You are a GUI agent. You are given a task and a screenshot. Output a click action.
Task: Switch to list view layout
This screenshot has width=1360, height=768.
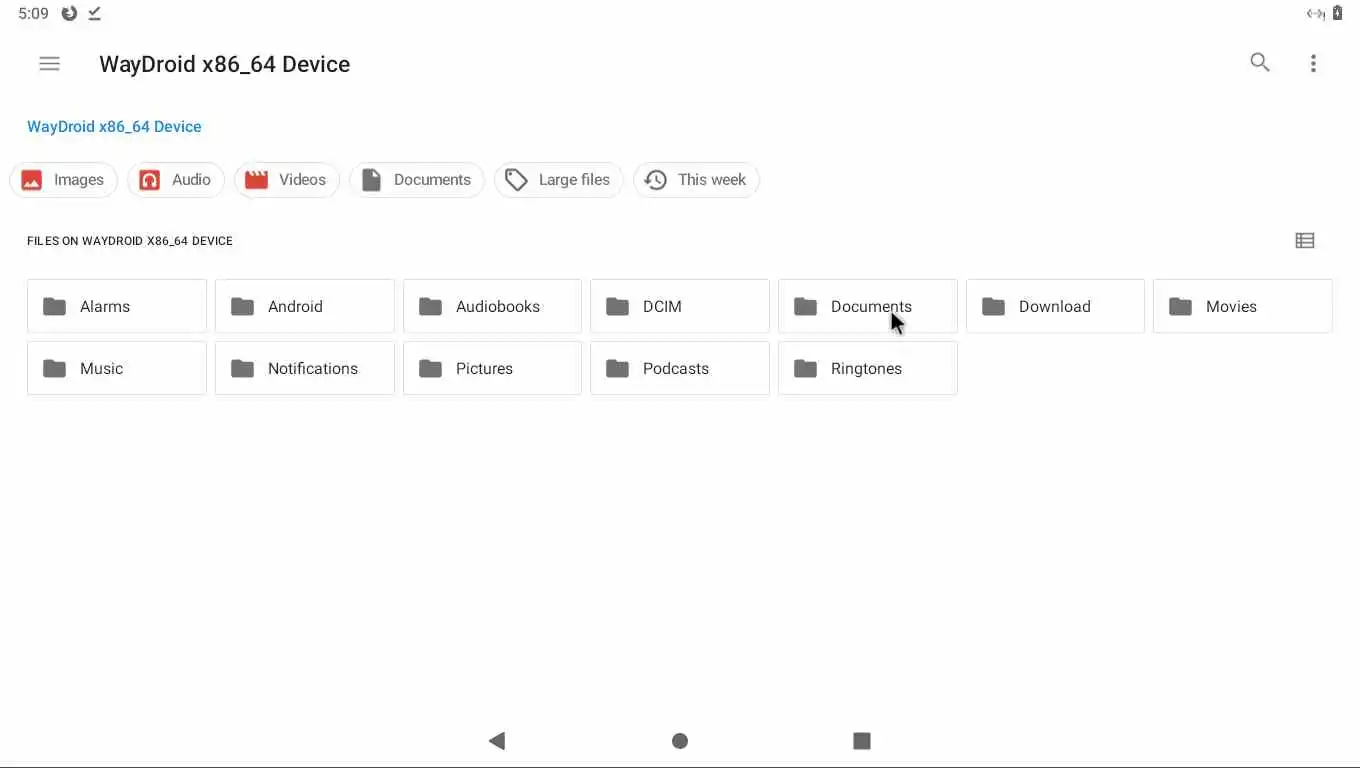pos(1304,241)
